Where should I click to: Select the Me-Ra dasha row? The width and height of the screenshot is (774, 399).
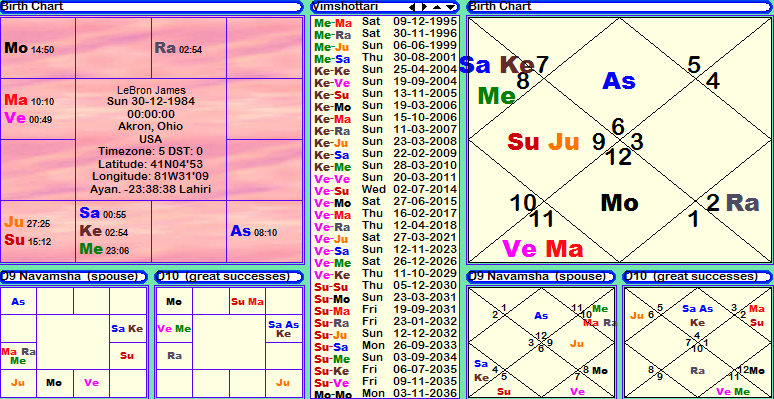[x=386, y=35]
